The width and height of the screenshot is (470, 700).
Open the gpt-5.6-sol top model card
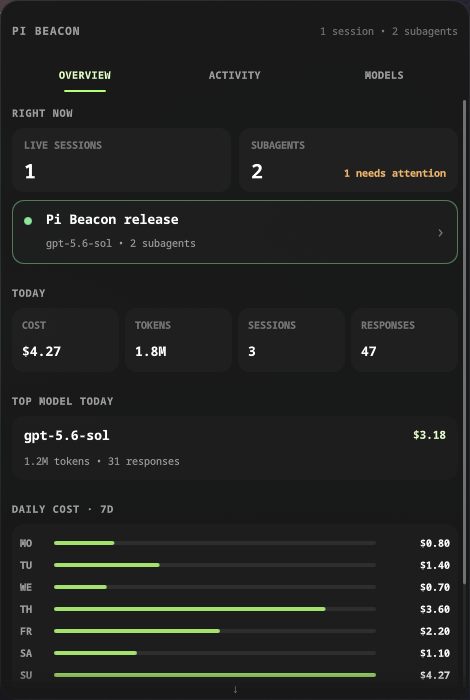click(x=235, y=448)
